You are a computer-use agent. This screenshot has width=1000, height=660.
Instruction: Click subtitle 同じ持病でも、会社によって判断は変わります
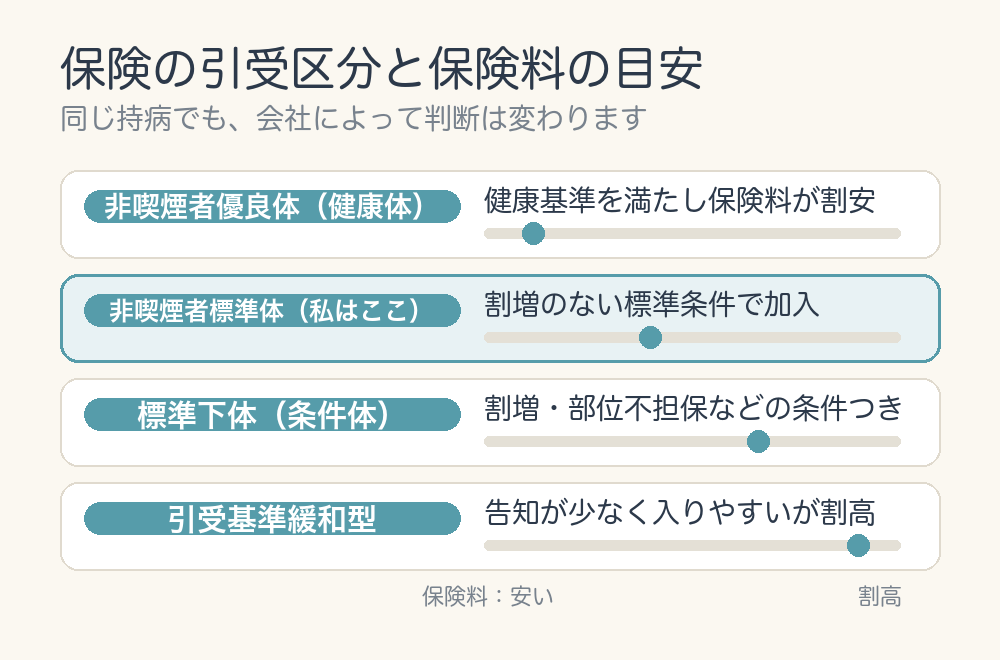[354, 118]
